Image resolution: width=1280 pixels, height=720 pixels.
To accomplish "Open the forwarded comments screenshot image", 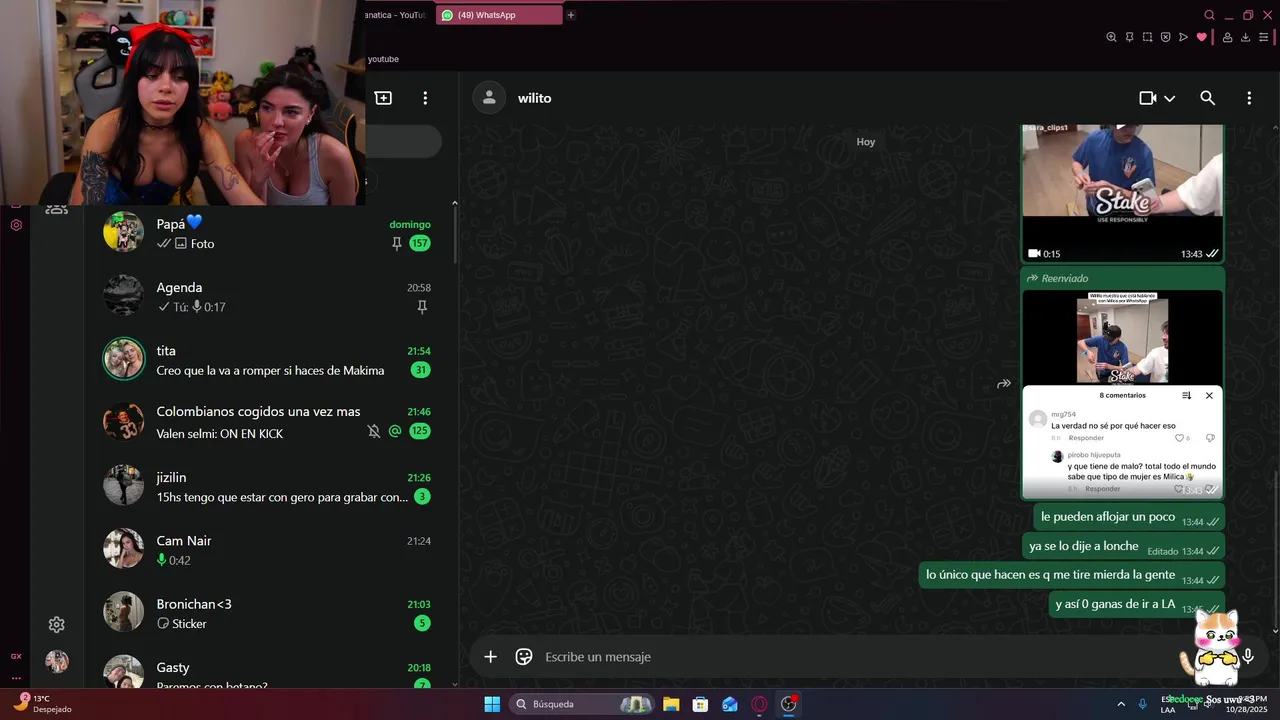I will 1122,395.
